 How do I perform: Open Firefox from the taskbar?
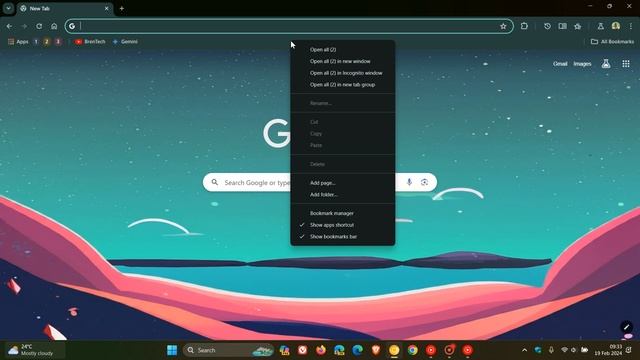321,350
